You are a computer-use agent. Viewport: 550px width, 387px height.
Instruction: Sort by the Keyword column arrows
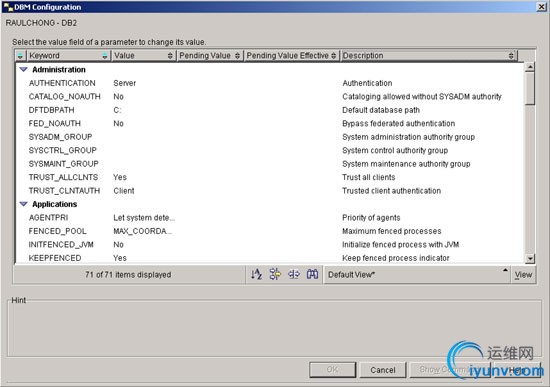[x=105, y=55]
